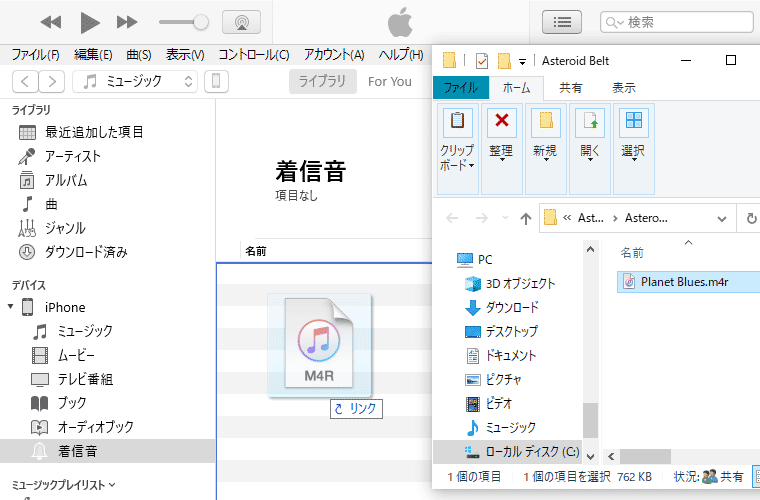Viewport: 760px width, 500px height.
Task: Open the 曲(S) menu
Action: click(139, 55)
